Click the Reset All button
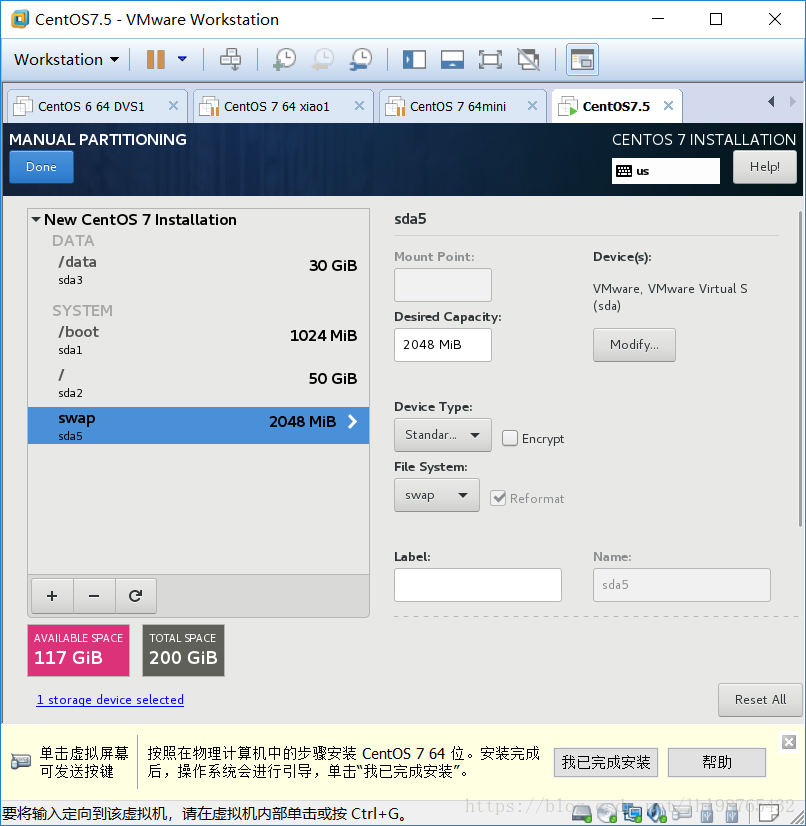This screenshot has width=806, height=826. (760, 700)
